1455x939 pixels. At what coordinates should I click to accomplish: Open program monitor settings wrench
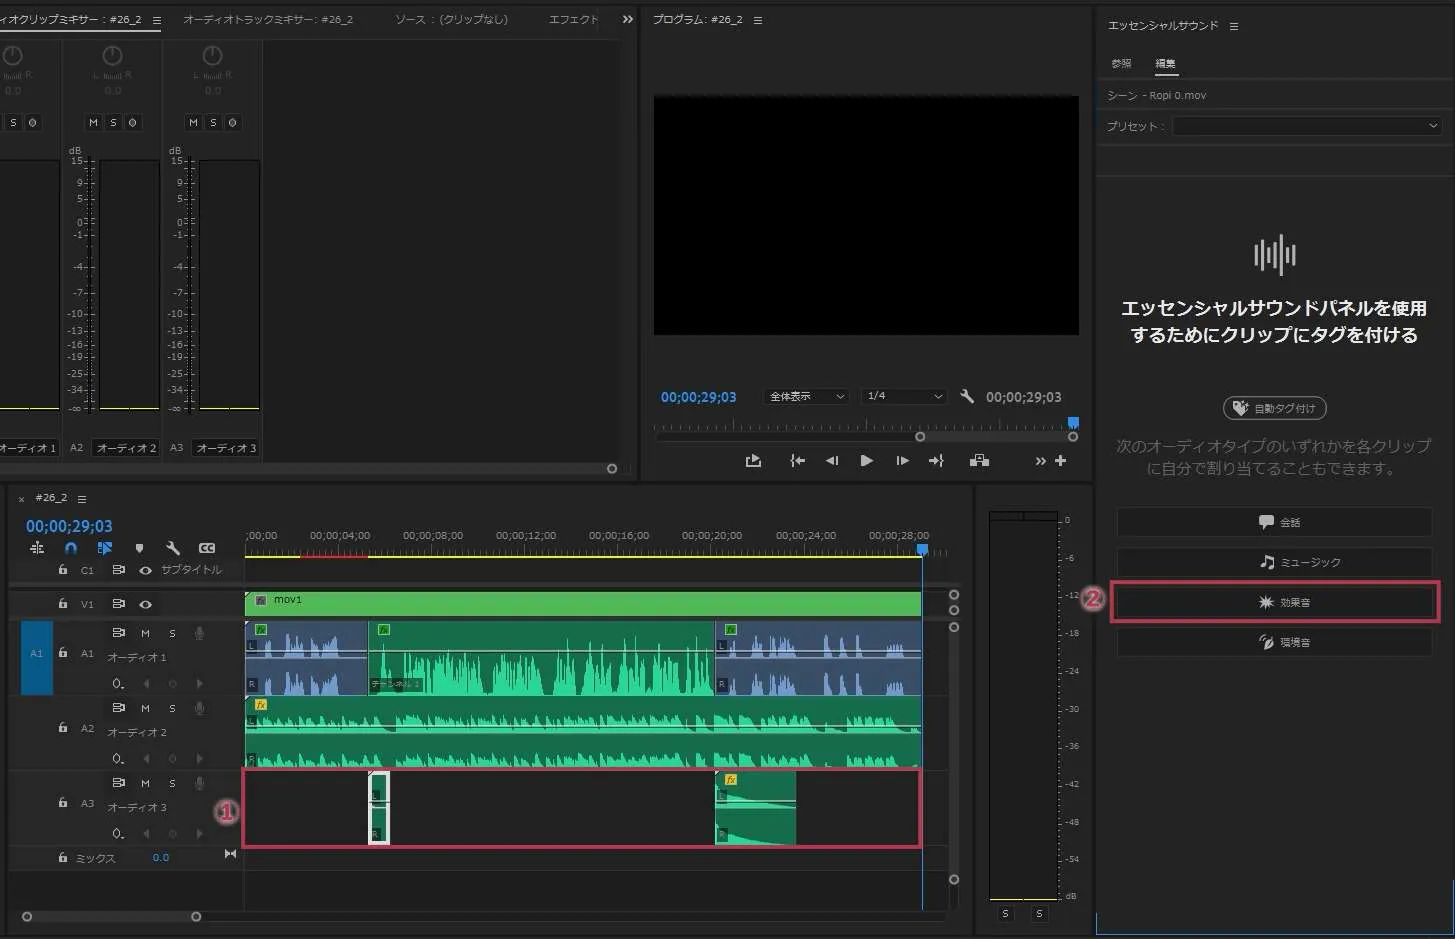click(x=966, y=396)
